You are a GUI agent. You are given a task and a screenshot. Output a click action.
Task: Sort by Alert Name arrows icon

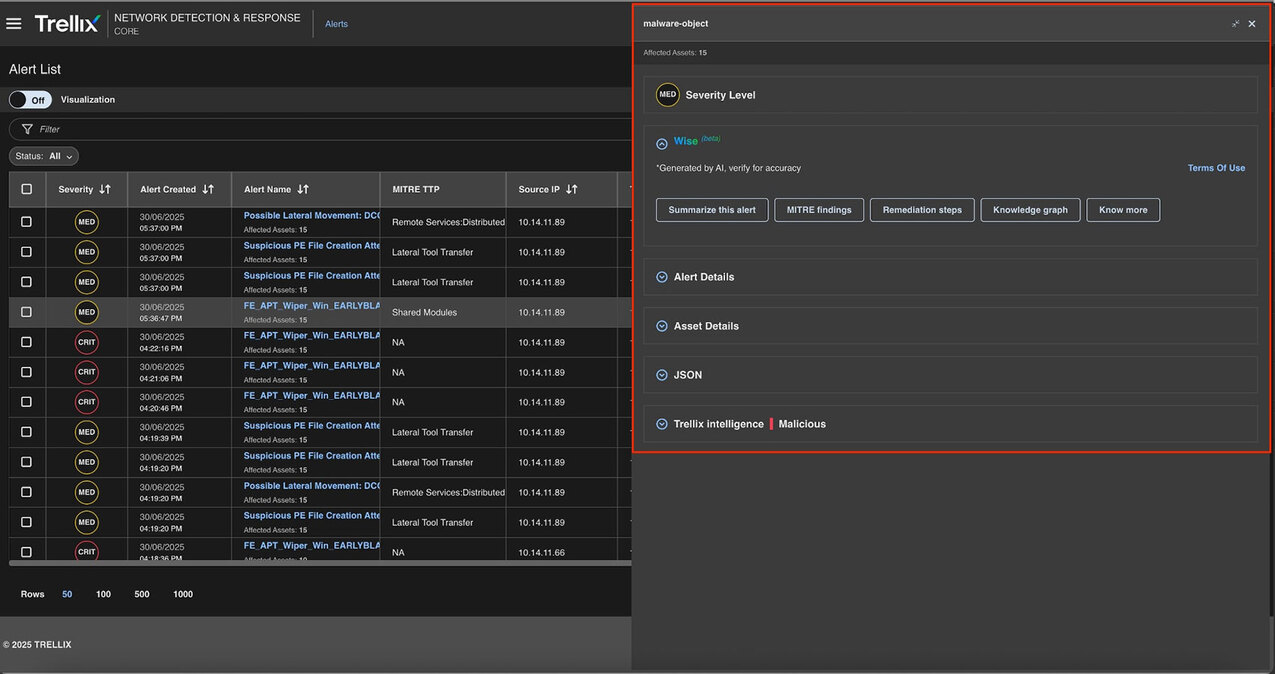[x=303, y=189]
